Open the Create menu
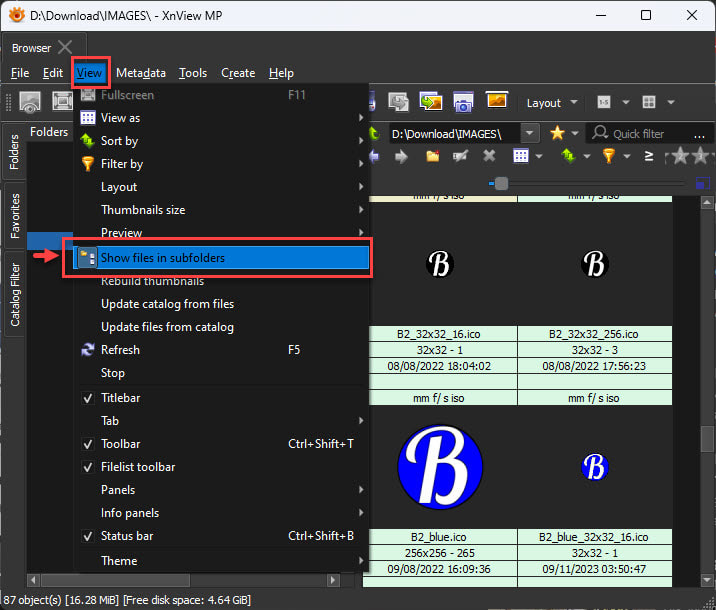716x610 pixels. [x=238, y=73]
